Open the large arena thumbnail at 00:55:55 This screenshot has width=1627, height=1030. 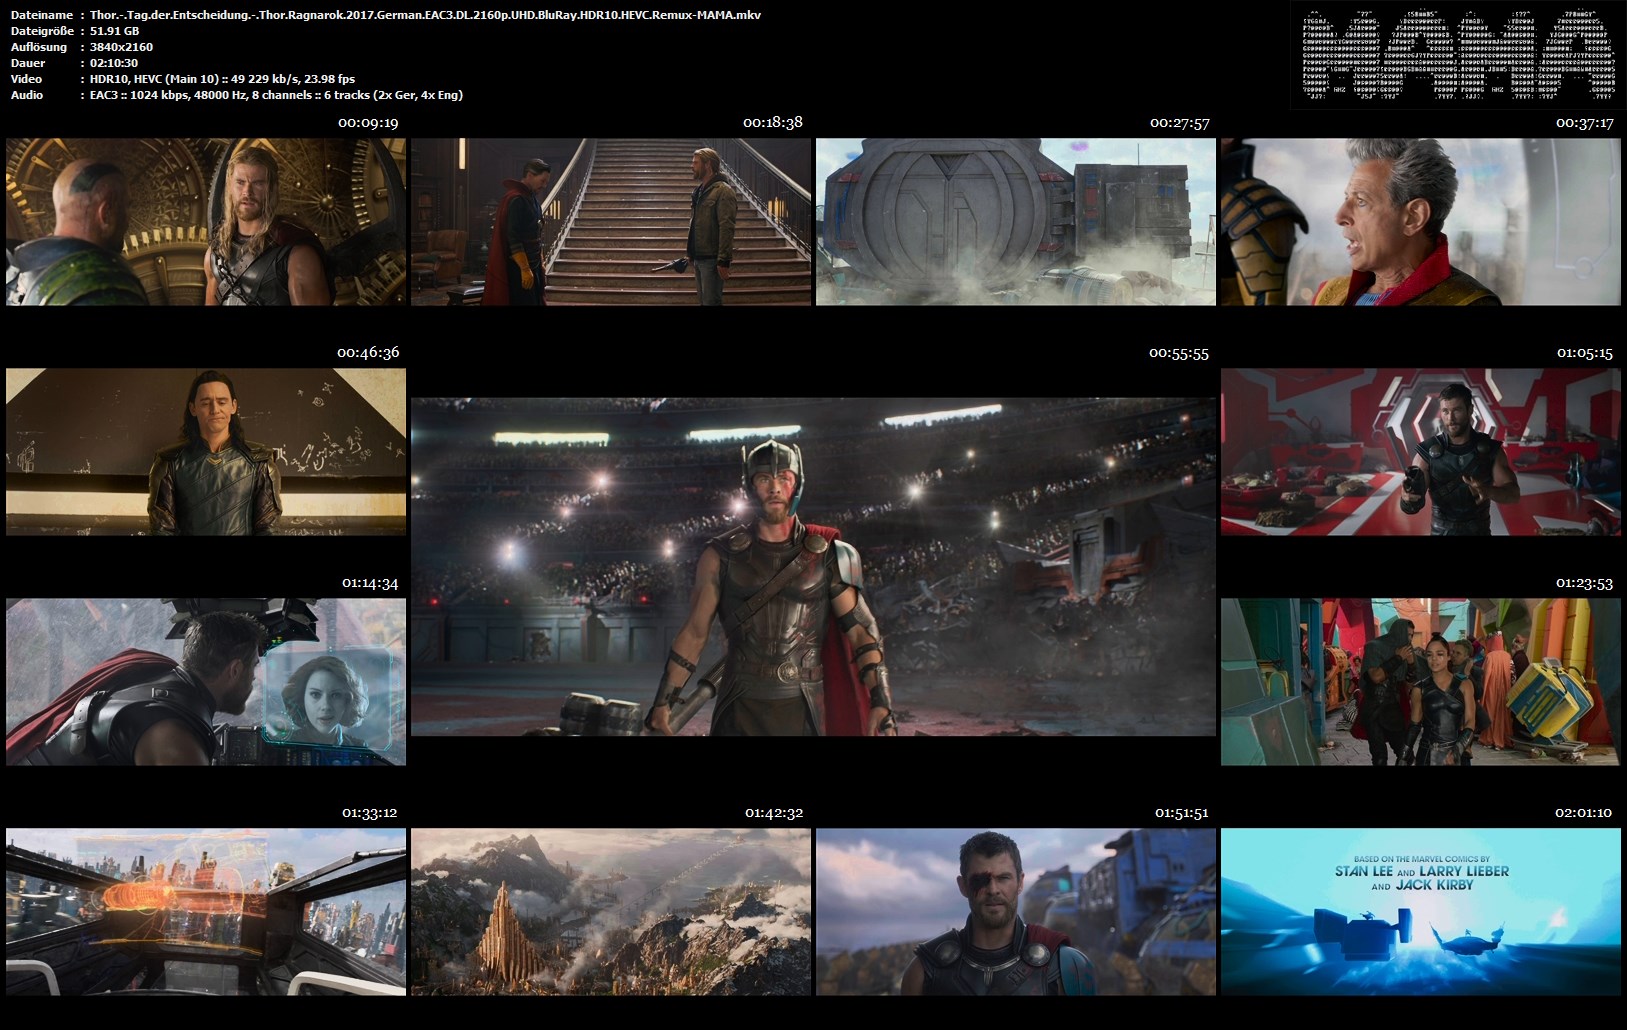pos(814,567)
